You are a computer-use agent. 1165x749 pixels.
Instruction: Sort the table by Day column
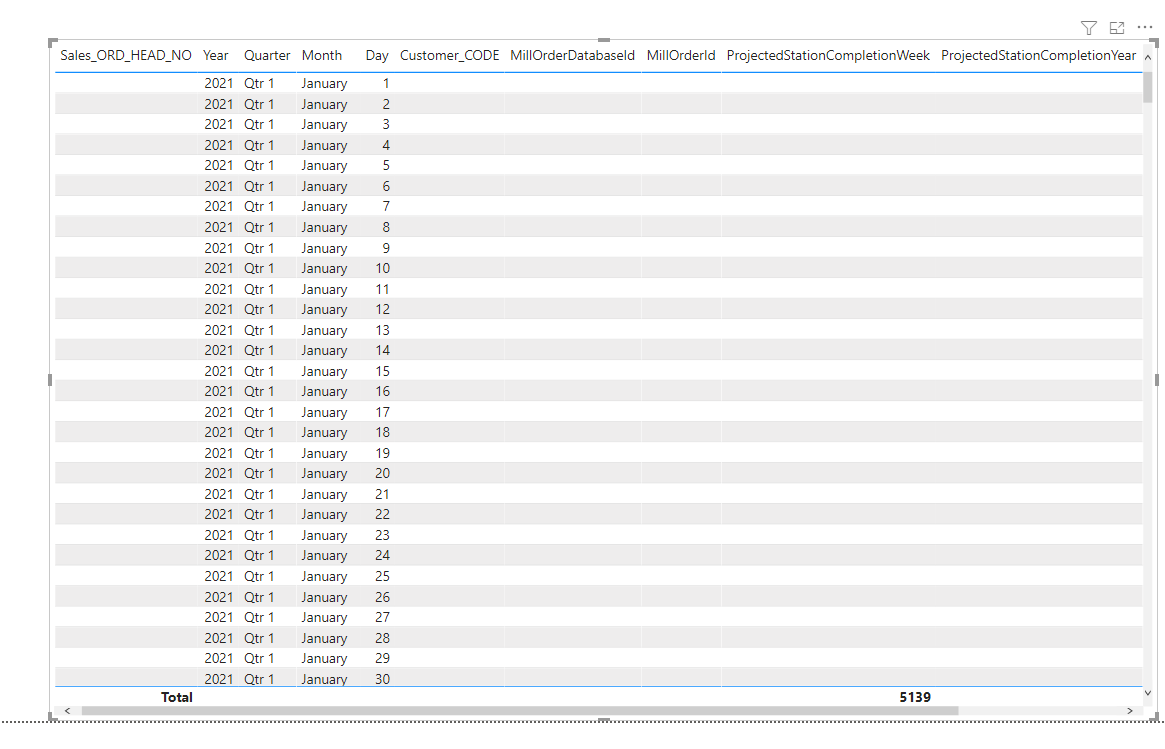[x=377, y=56]
